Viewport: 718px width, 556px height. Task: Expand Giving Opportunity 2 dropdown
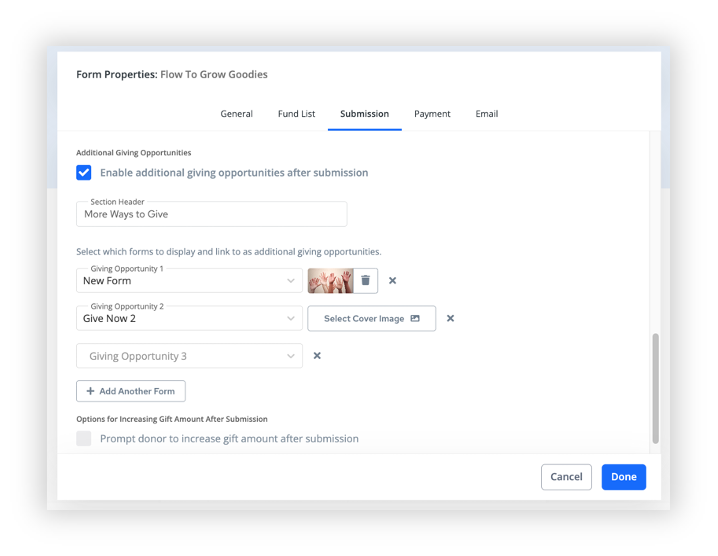click(189, 319)
